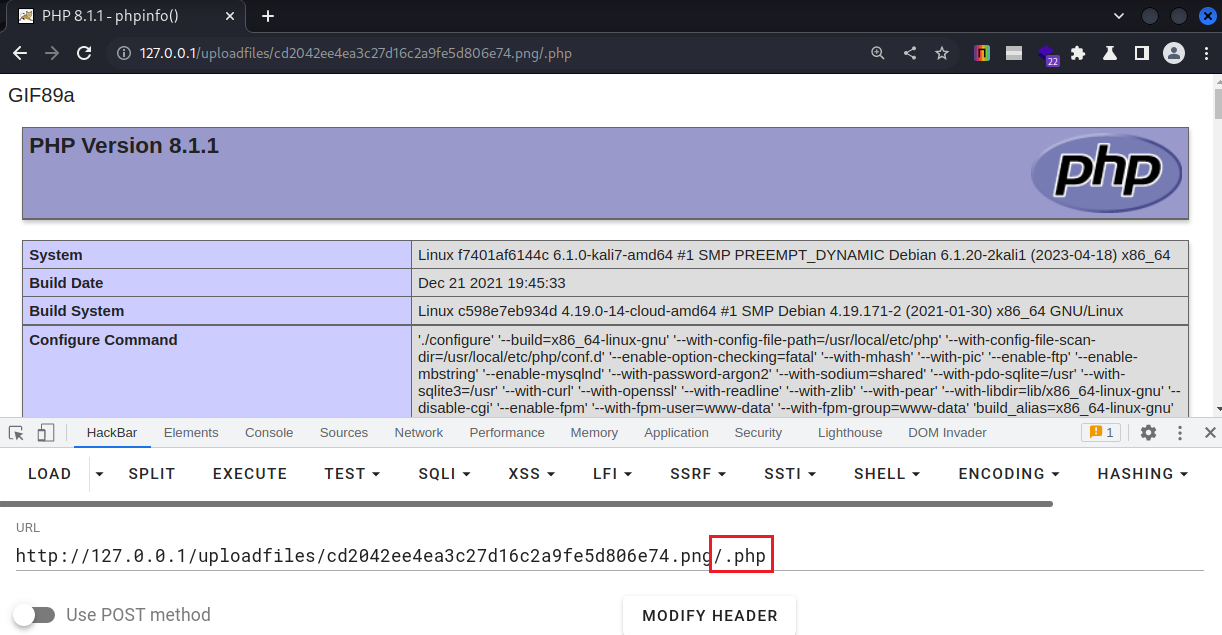Open the site information icon in the address bar
Screen dimensions: 1222x635
124,53
